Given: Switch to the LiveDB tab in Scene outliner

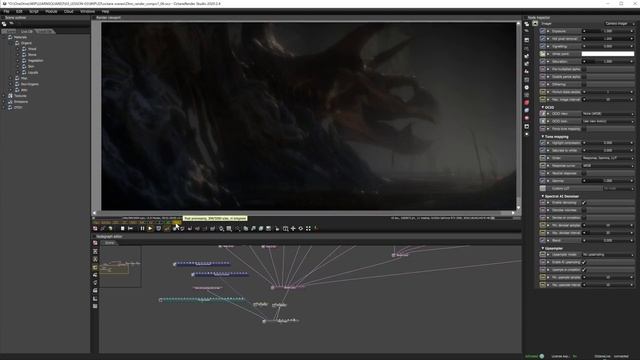Looking at the screenshot, I should click(x=27, y=31).
